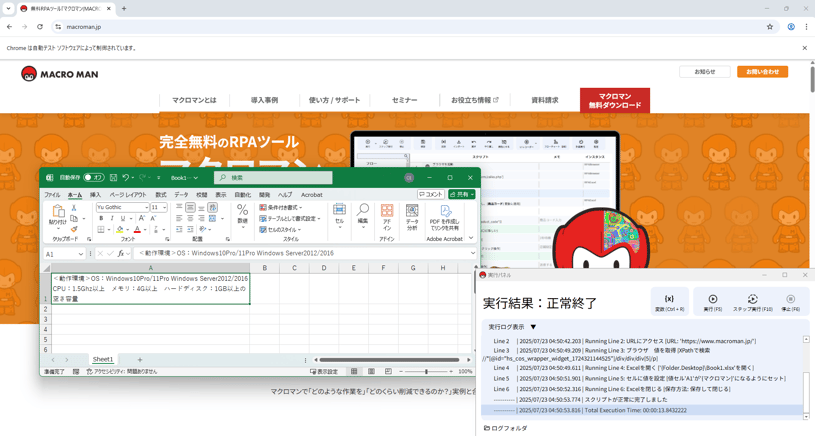Click the red Font Color swatch
815x436 pixels.
coord(137,229)
